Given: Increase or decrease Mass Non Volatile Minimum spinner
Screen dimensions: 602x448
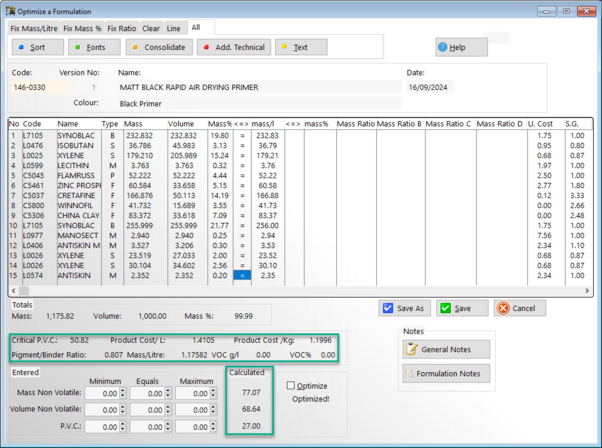Looking at the screenshot, I should click(x=123, y=393).
